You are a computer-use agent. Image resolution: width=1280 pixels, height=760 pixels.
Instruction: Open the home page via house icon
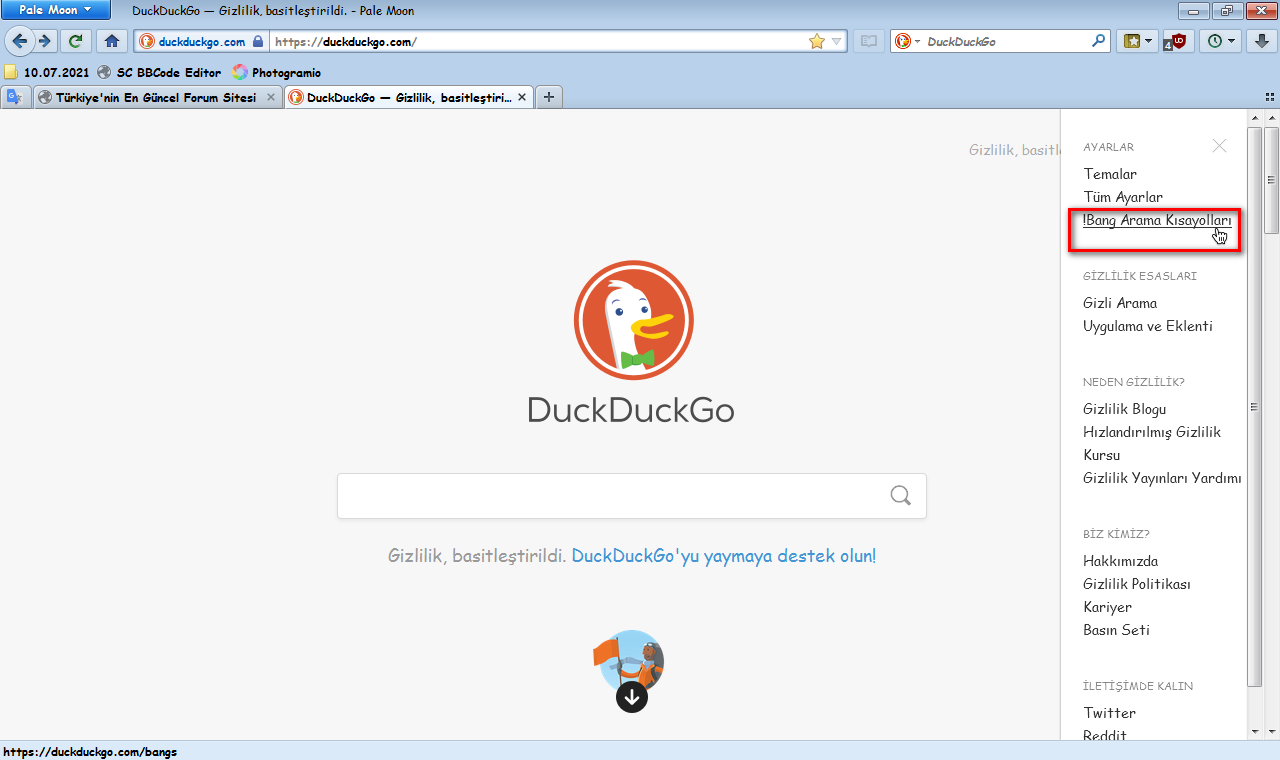[112, 41]
